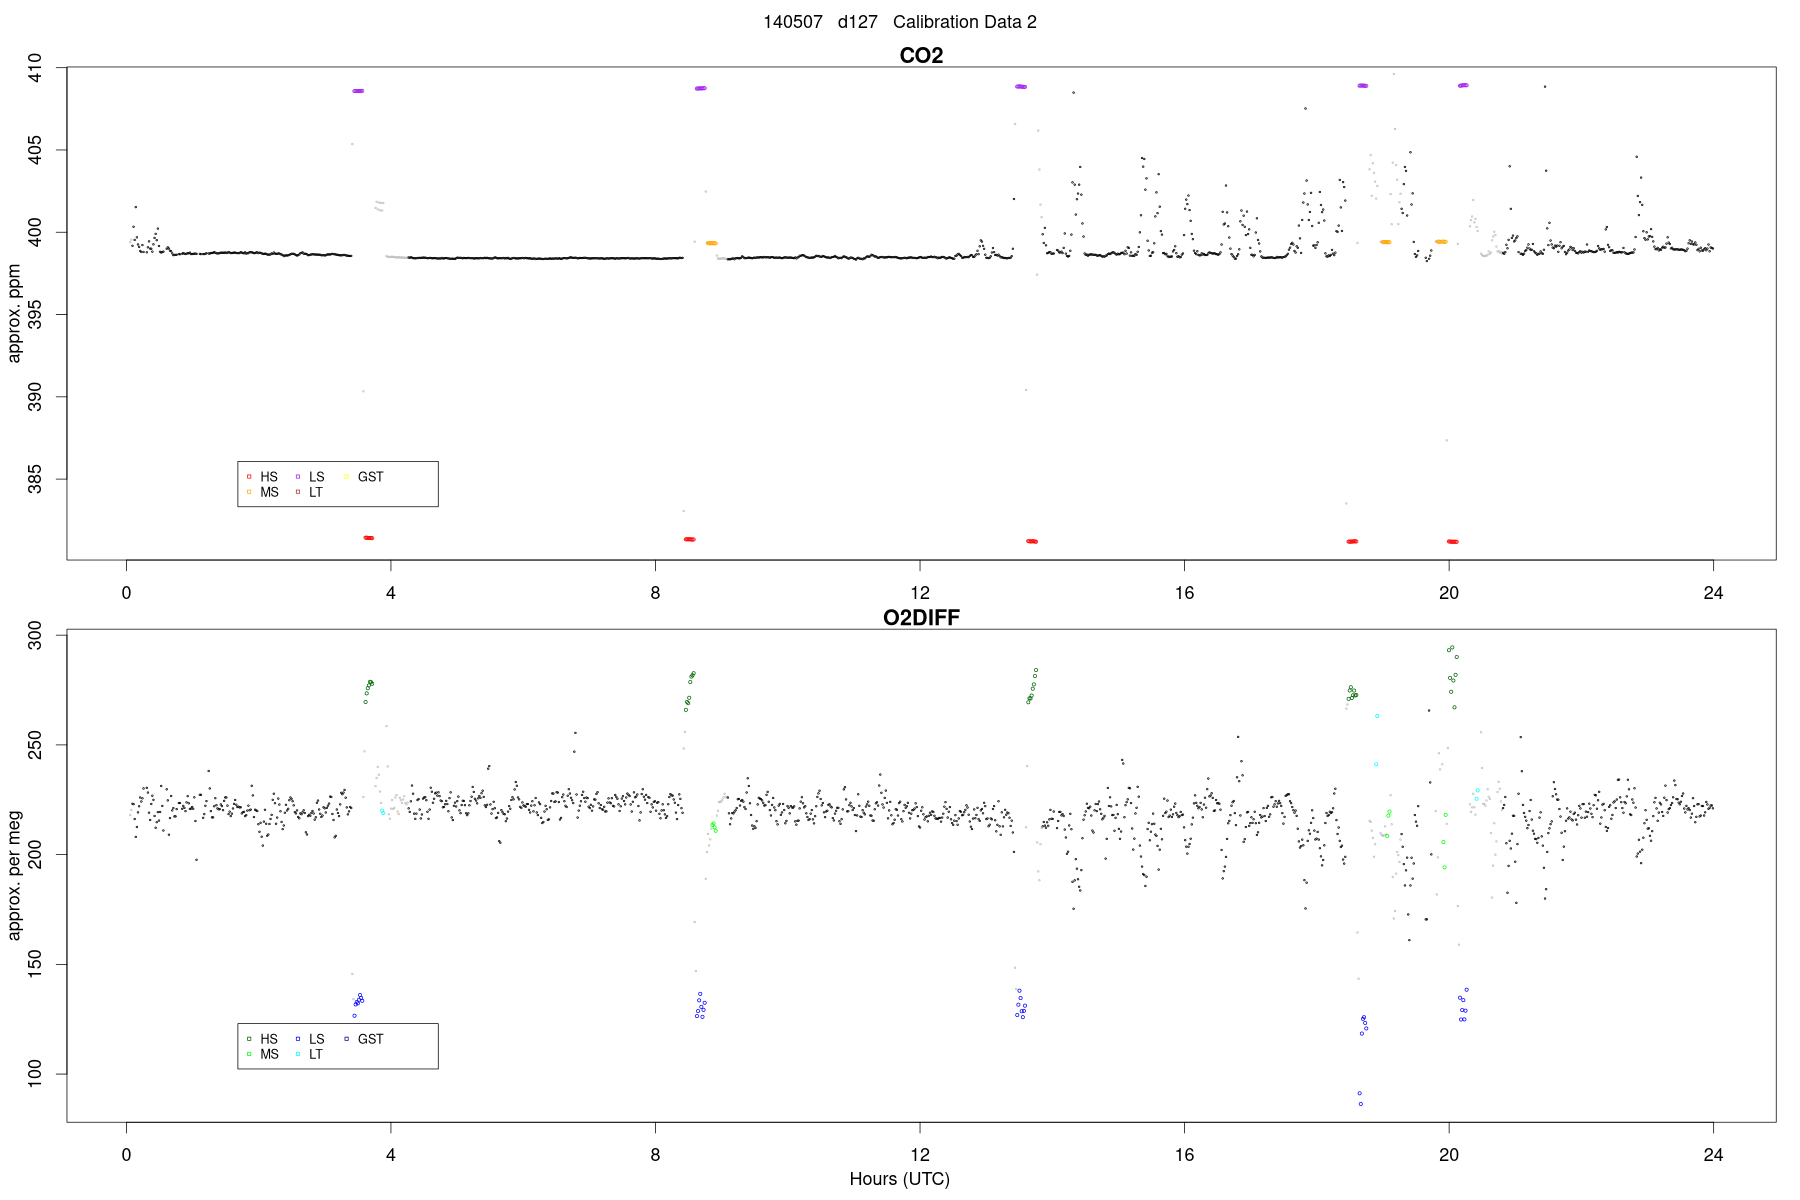Click hour 16 tick under O2DIFF plot
Image resolution: width=1800 pixels, height=1200 pixels.
pyautogui.click(x=1185, y=1155)
